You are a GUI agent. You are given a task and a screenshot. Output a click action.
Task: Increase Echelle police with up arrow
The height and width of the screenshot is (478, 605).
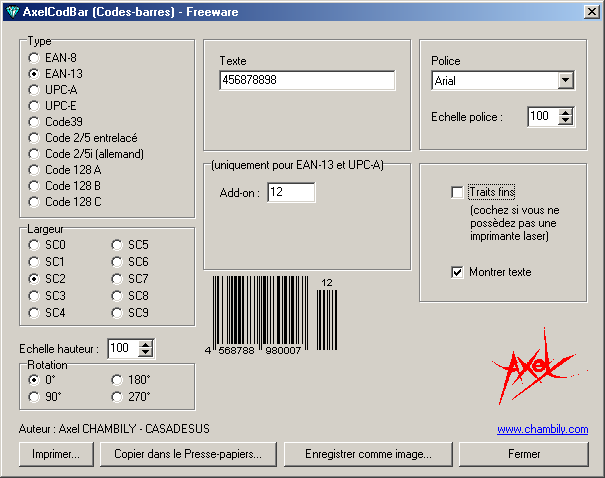[x=566, y=112]
